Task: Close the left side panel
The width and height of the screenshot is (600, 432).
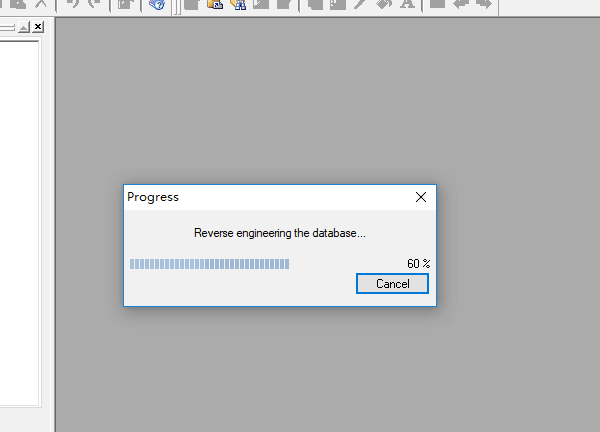Action: (x=38, y=27)
